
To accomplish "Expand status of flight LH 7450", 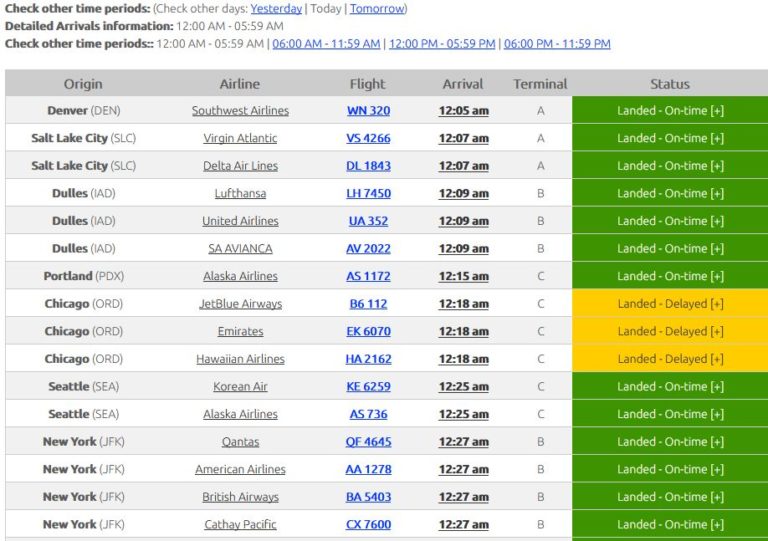I will [x=670, y=193].
